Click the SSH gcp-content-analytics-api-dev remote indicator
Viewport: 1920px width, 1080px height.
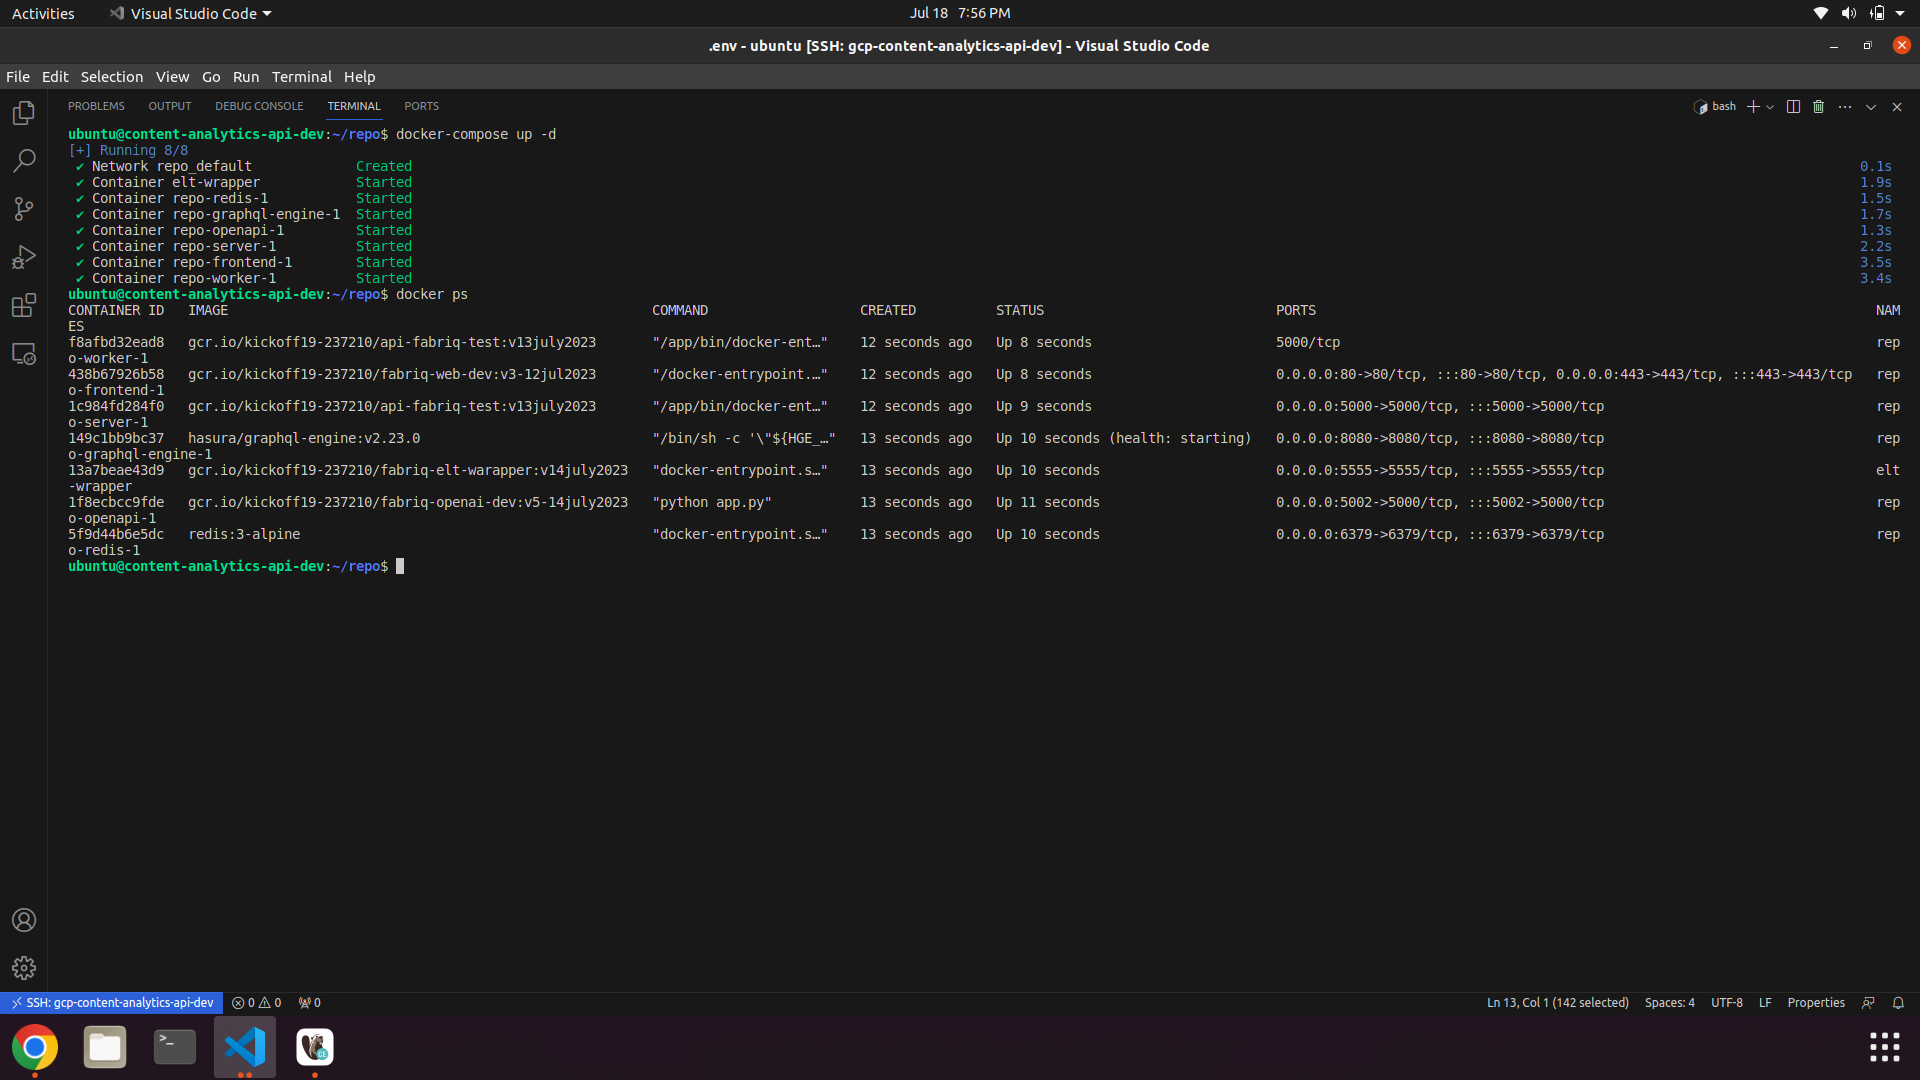pyautogui.click(x=112, y=1003)
